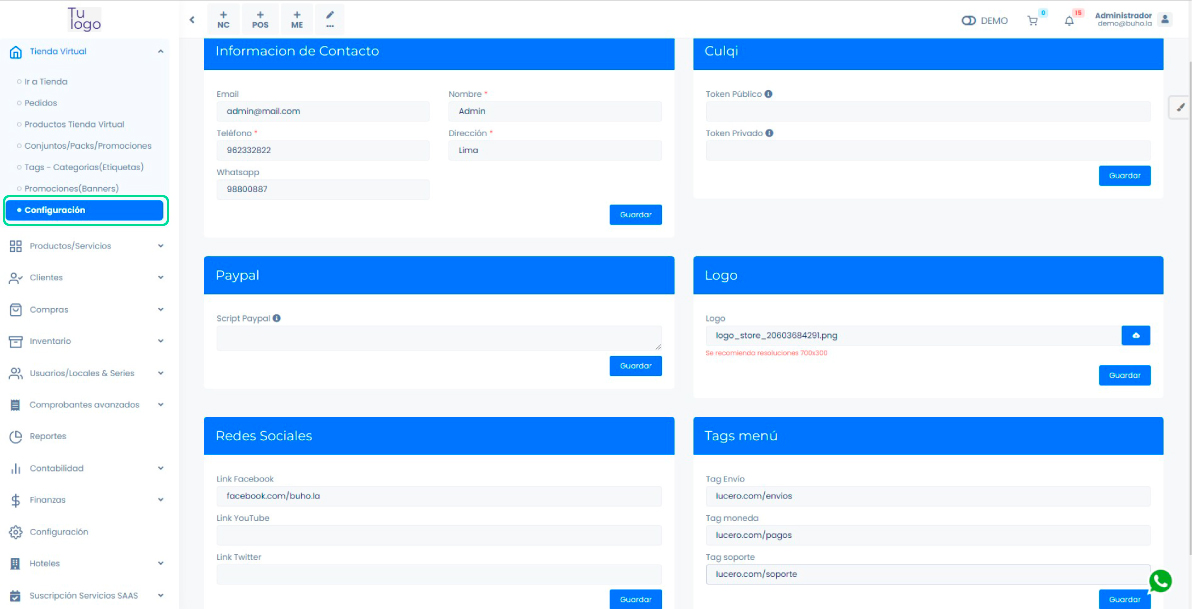This screenshot has width=1192, height=609.
Task: Click Guardar in the Culqi panel
Action: click(1124, 176)
